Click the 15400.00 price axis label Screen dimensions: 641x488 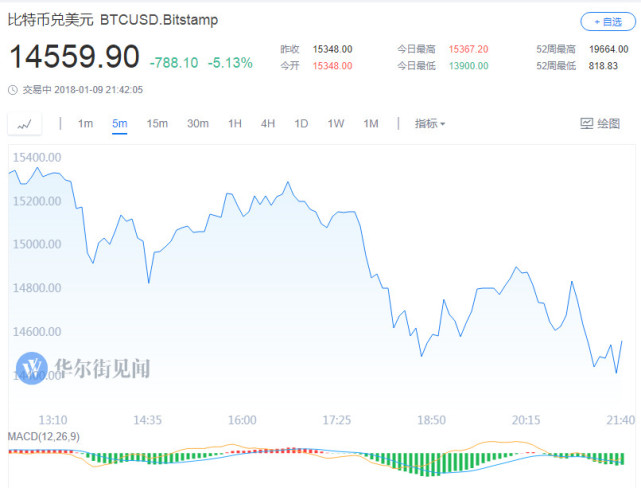coord(37,157)
